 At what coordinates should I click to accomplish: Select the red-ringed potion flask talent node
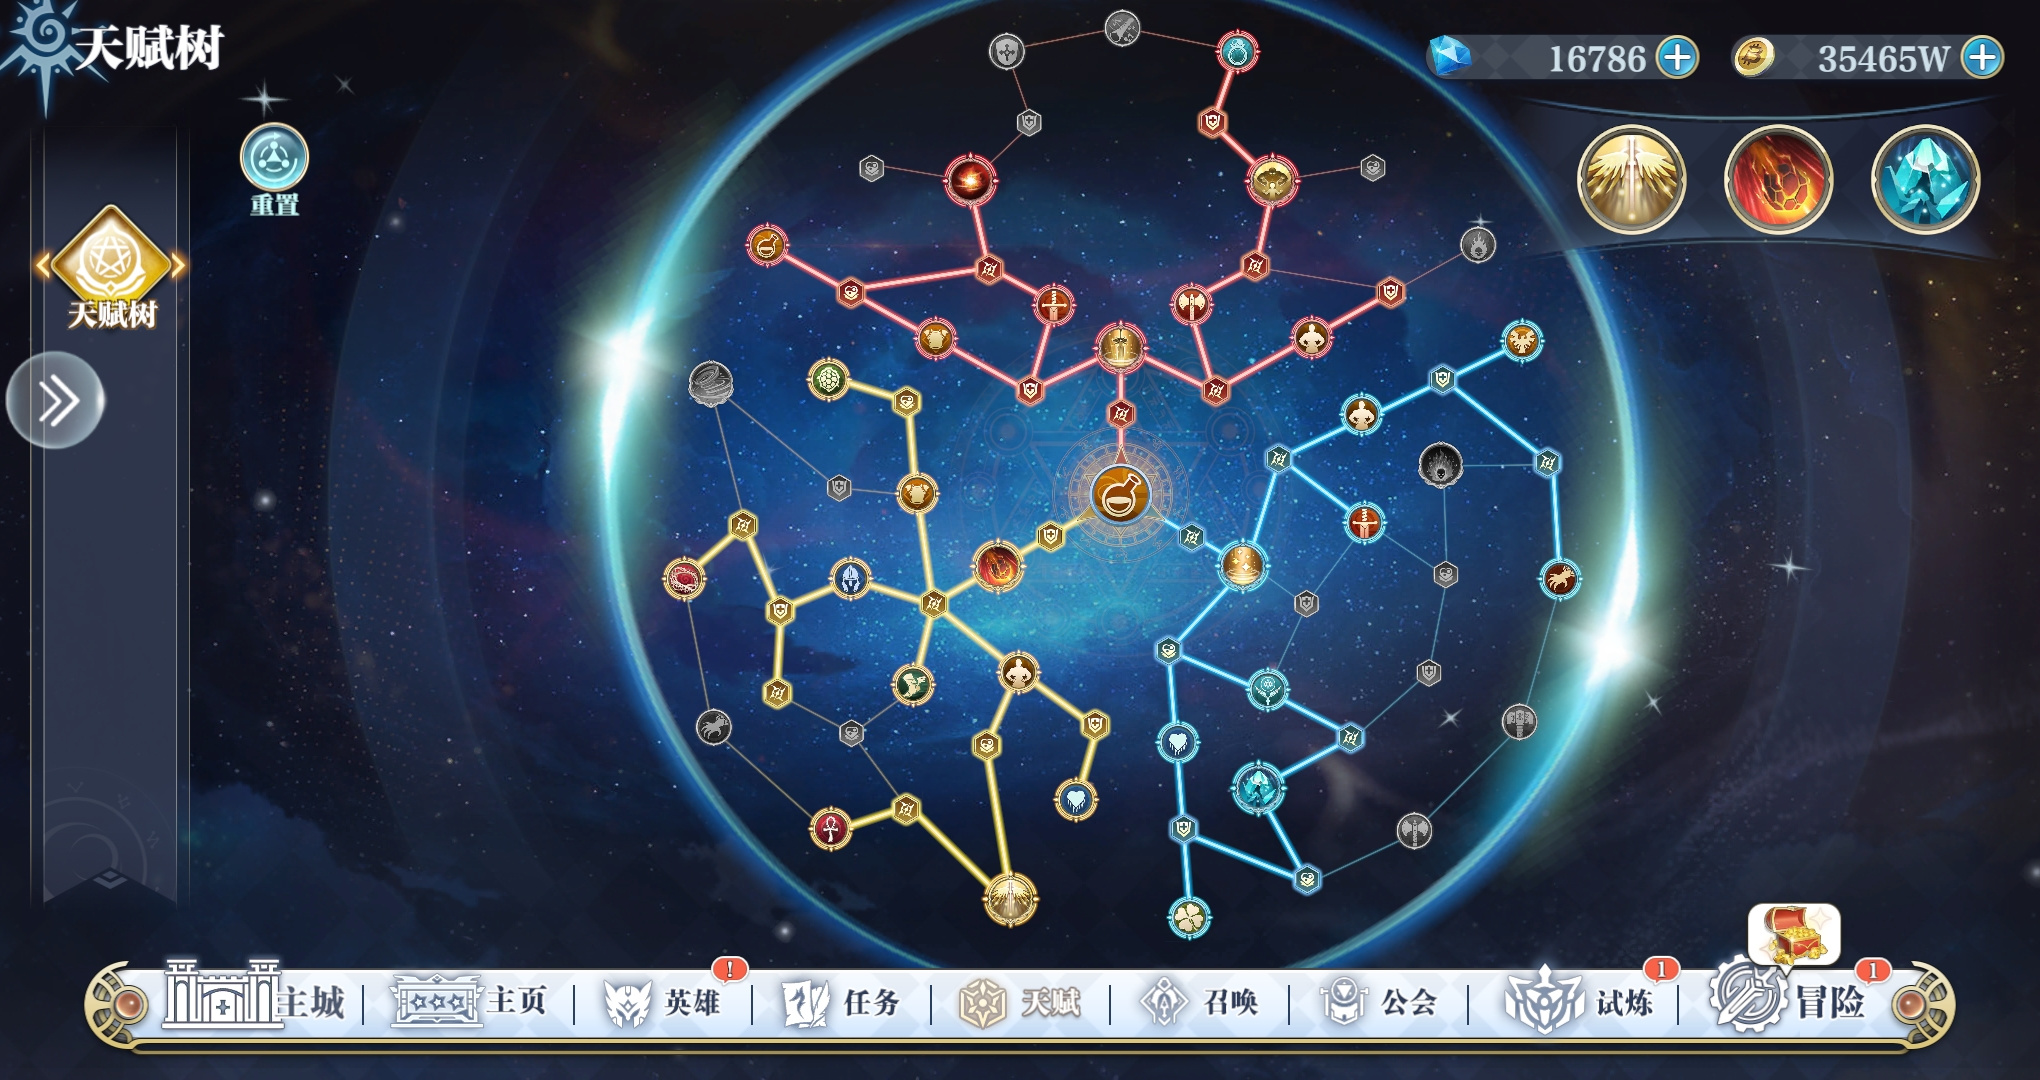(767, 246)
